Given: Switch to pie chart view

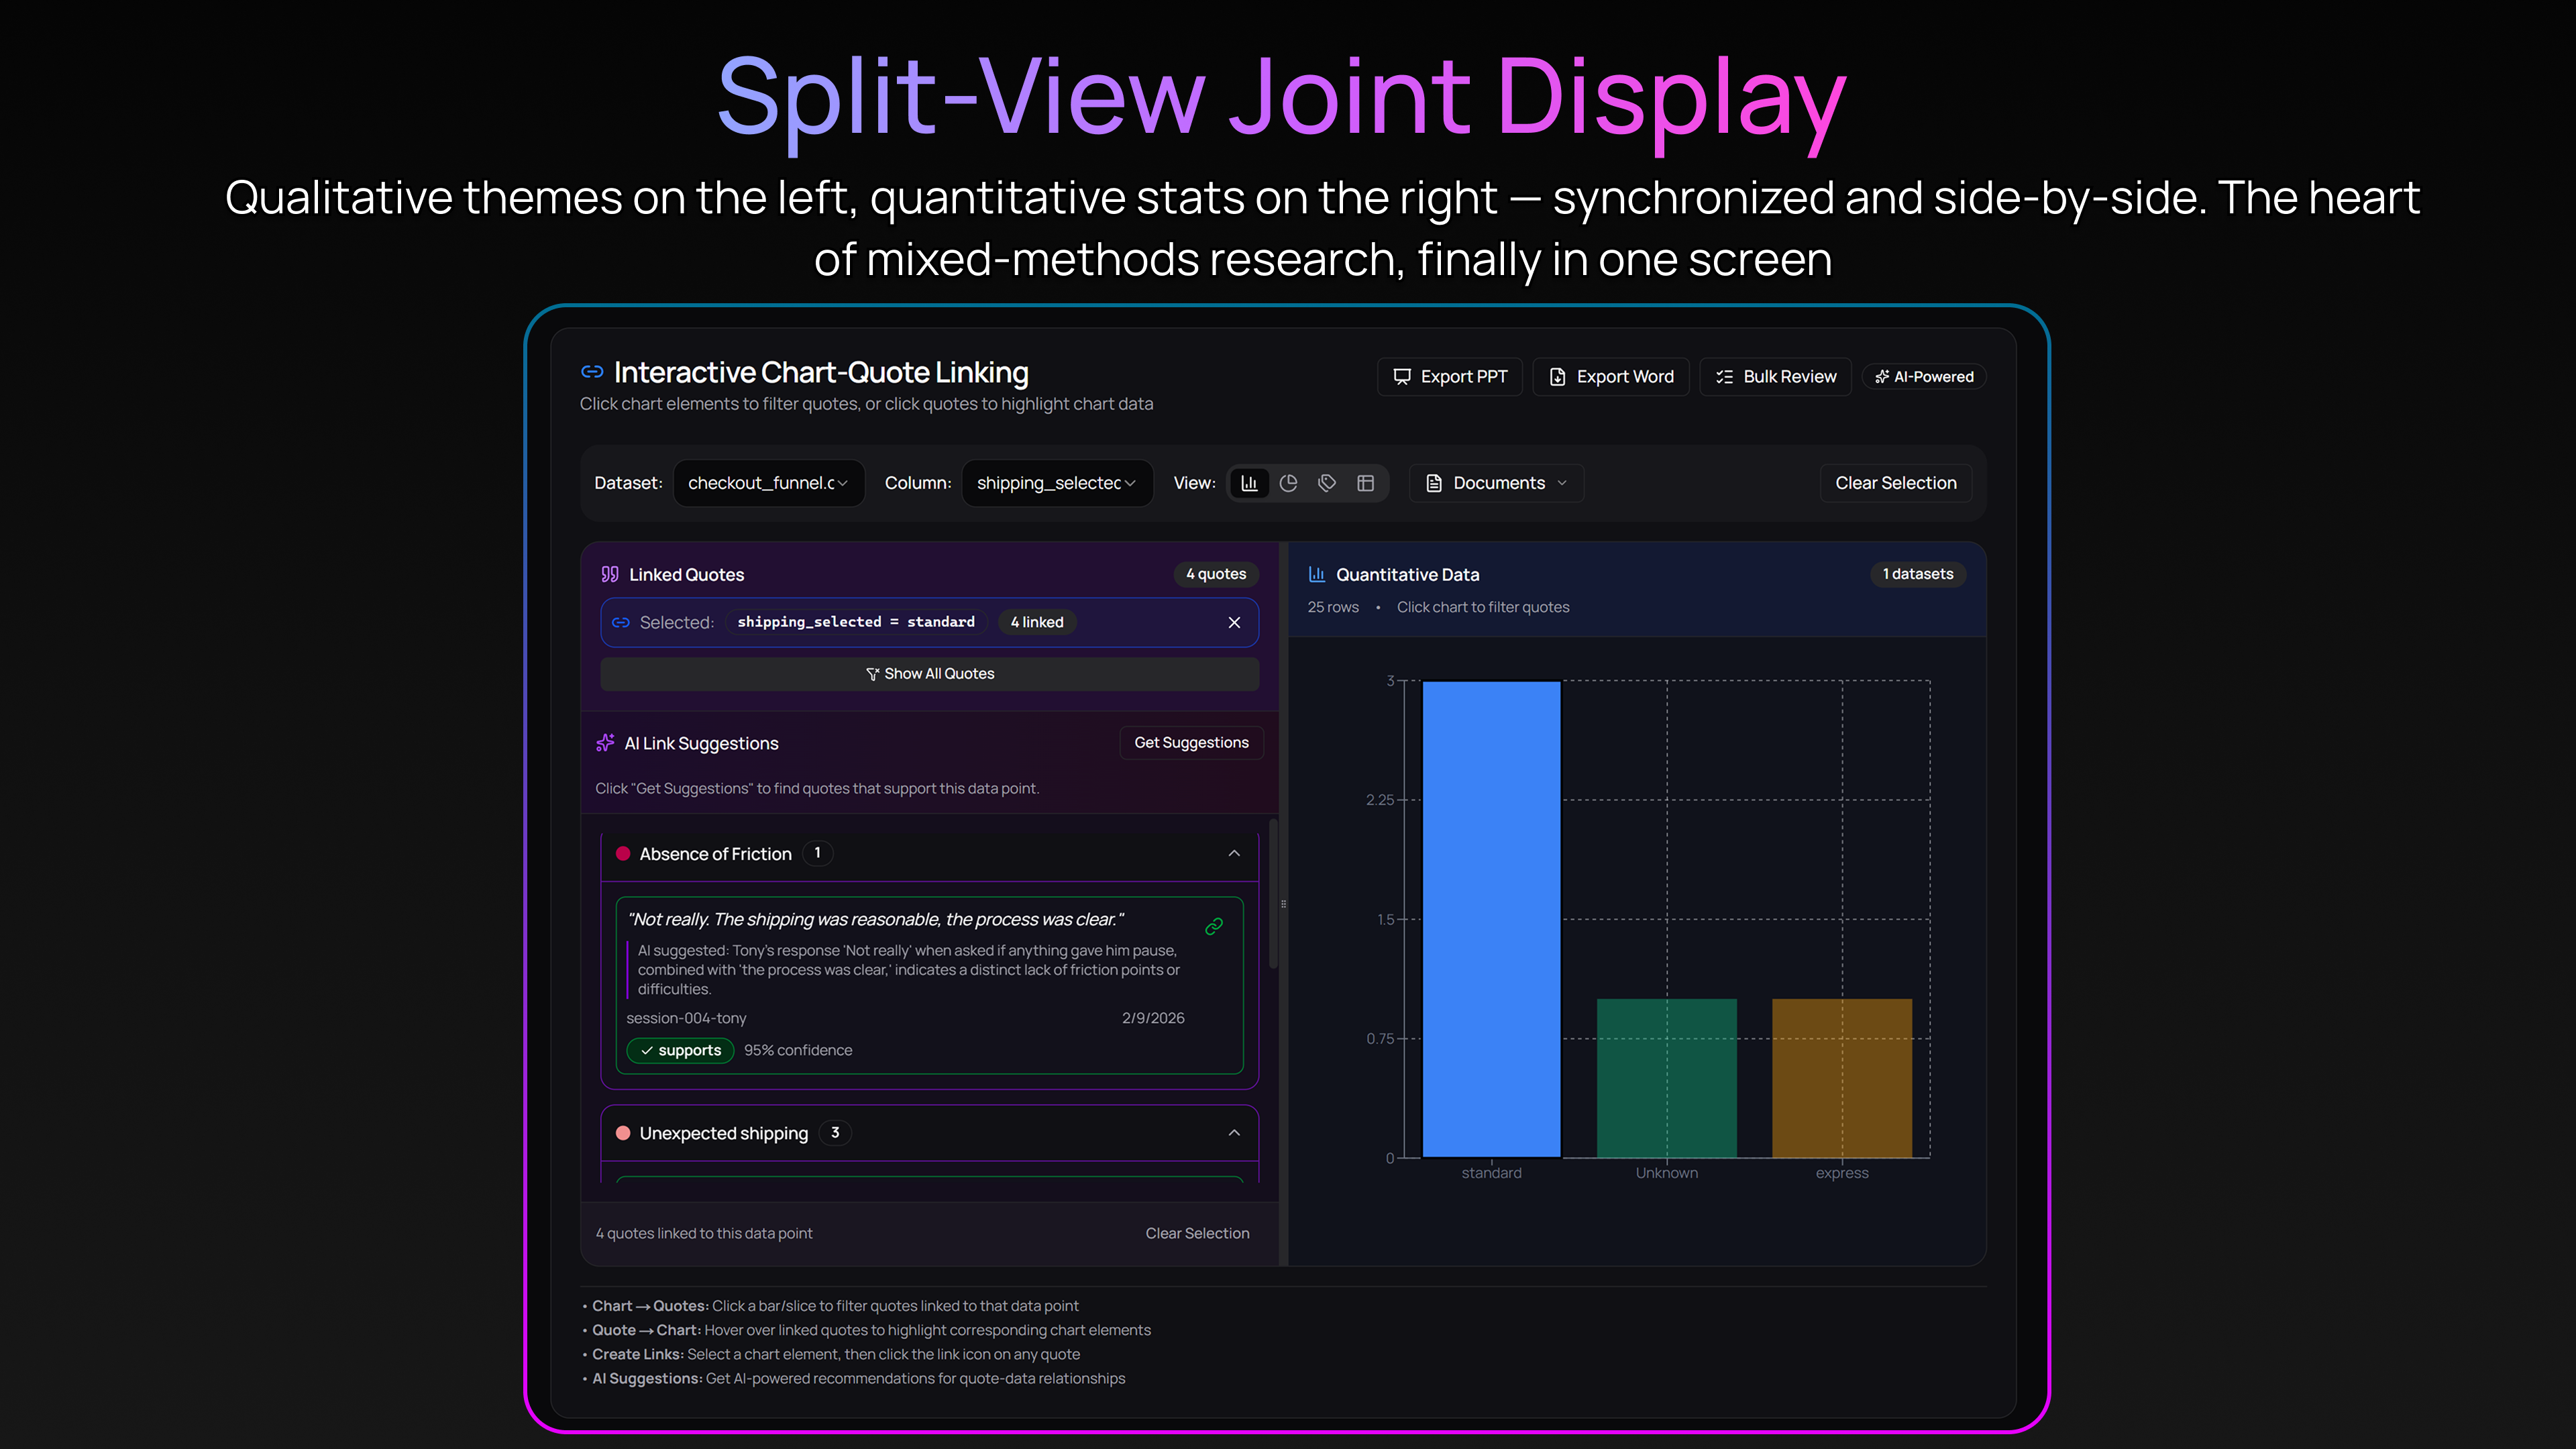Looking at the screenshot, I should [x=1288, y=483].
